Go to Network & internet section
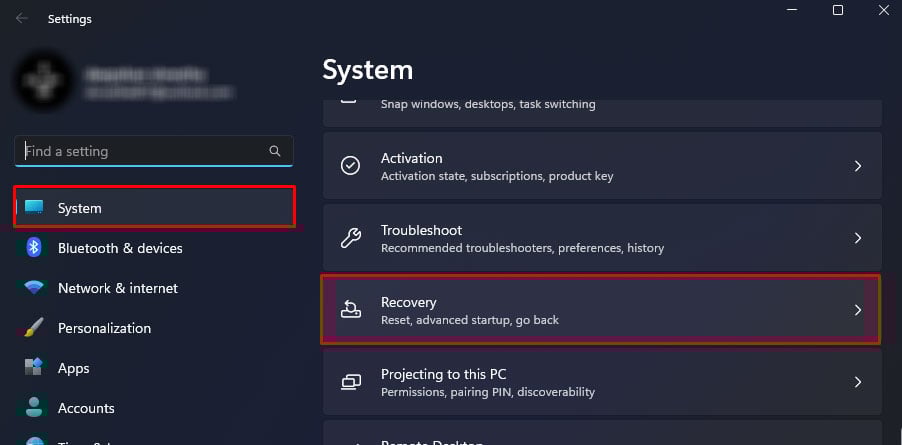 click(118, 288)
